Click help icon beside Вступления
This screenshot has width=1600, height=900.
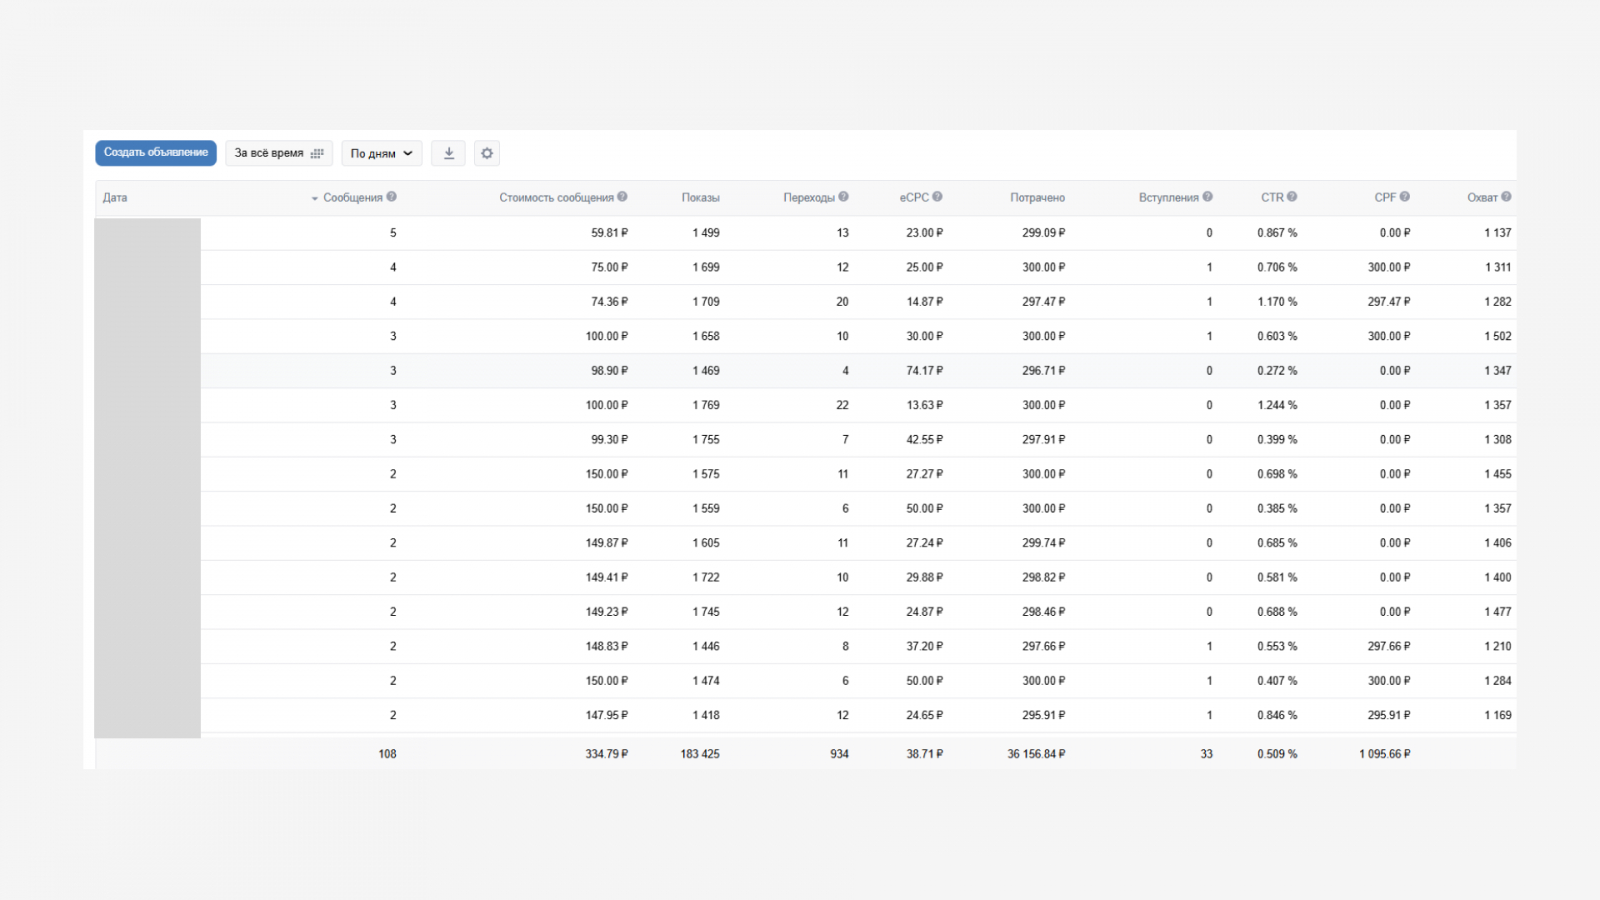pyautogui.click(x=1208, y=197)
